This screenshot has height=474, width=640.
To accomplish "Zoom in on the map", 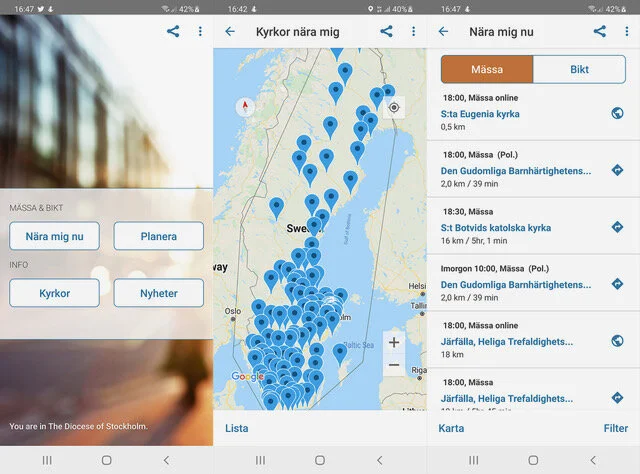I will pyautogui.click(x=394, y=342).
